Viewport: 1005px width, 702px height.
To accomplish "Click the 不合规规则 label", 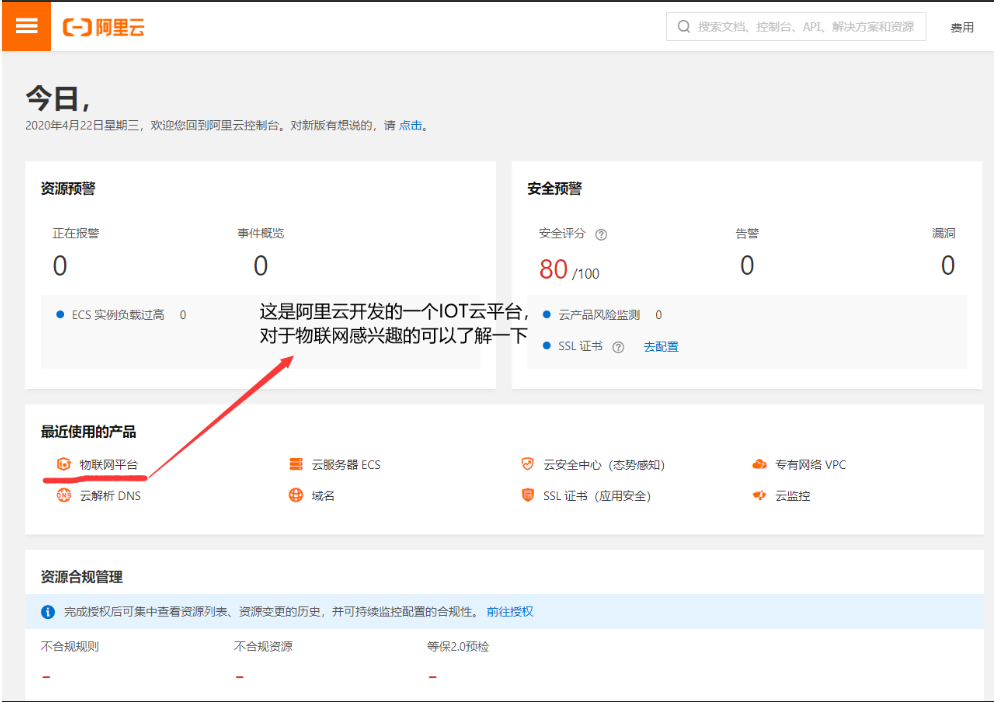I will click(x=70, y=646).
